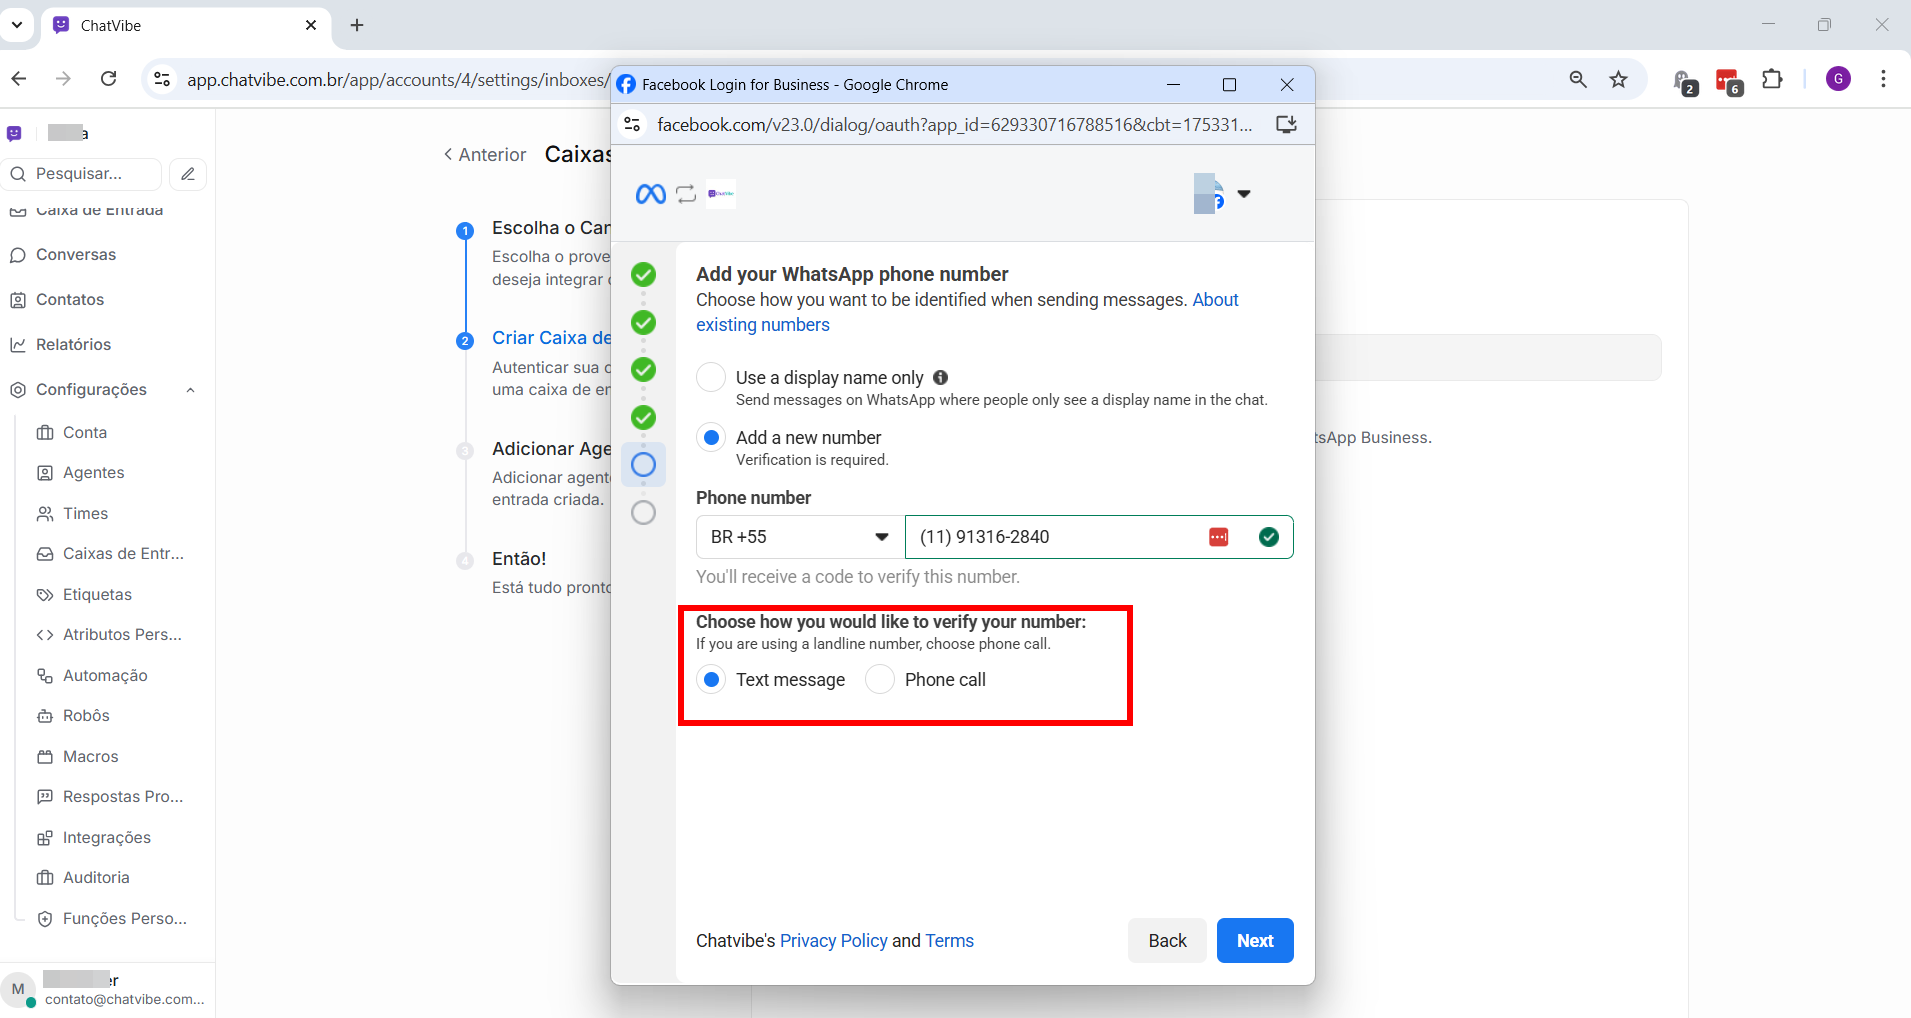Open Atributos Personalizados settings item
Image resolution: width=1911 pixels, height=1018 pixels.
[x=122, y=635]
